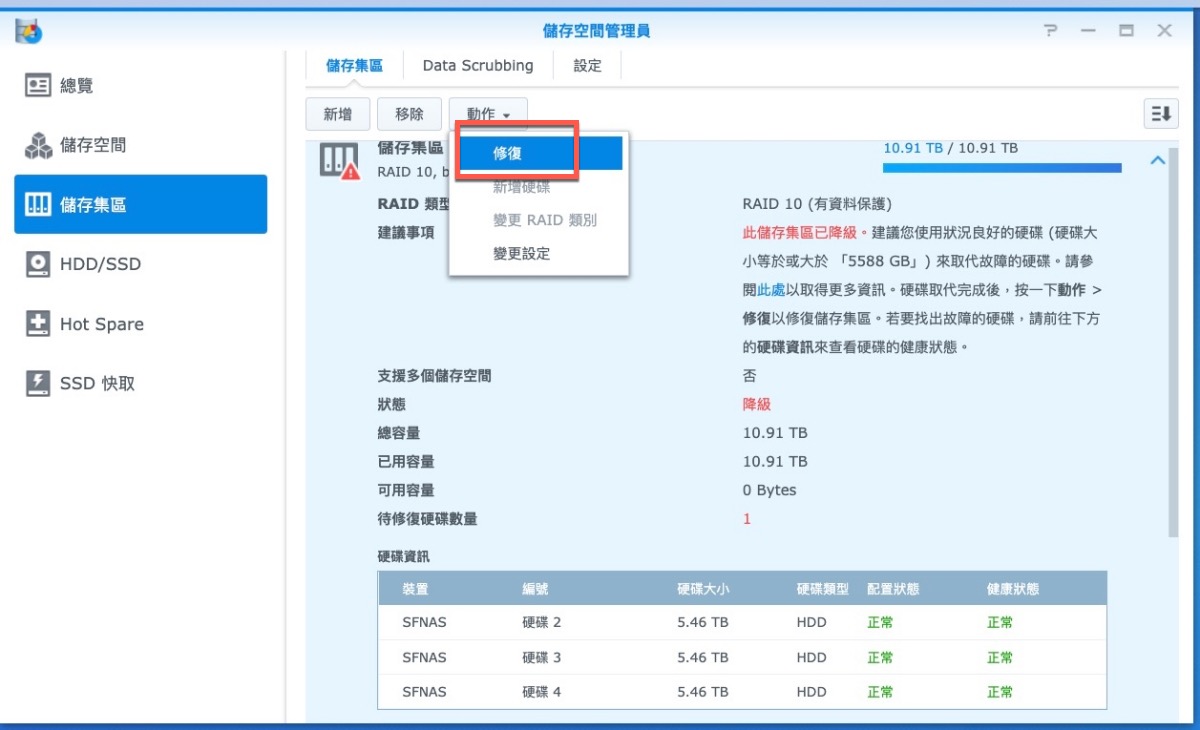Image resolution: width=1200 pixels, height=730 pixels.
Task: Open HDD/SSD via its disk icon
Action: (x=38, y=265)
